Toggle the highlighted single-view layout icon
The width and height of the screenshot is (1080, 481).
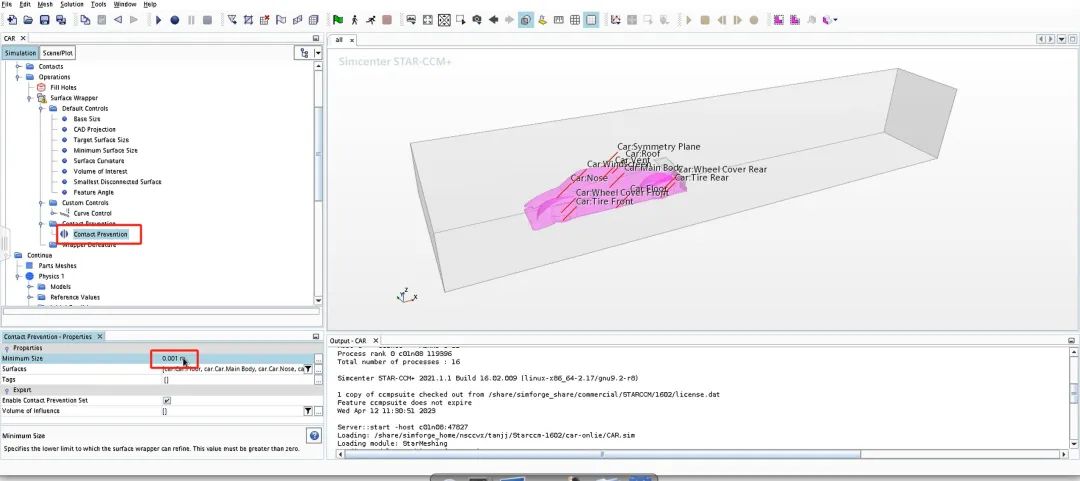coord(592,20)
